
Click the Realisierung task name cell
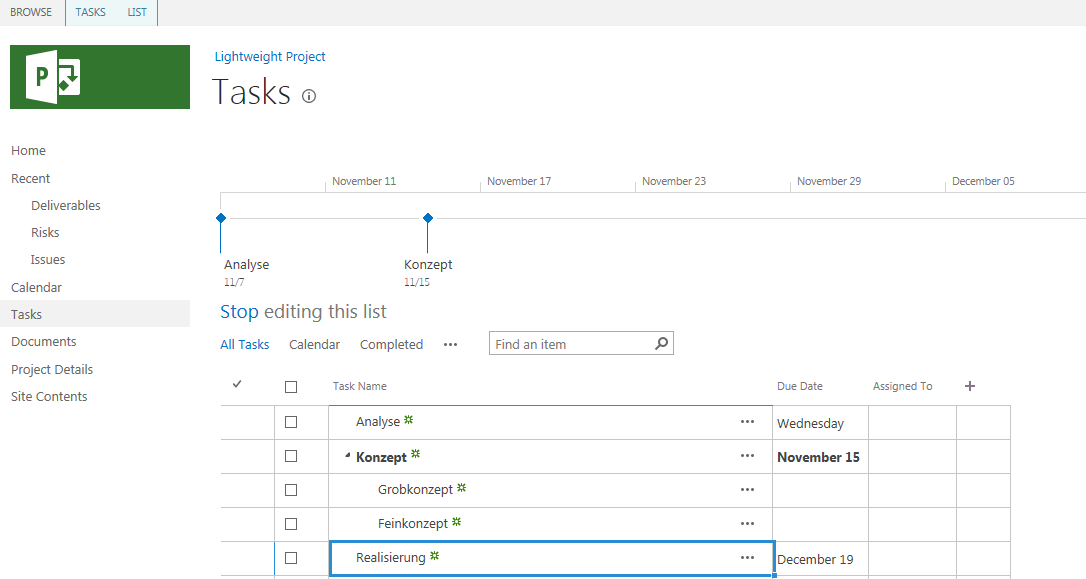(x=552, y=558)
